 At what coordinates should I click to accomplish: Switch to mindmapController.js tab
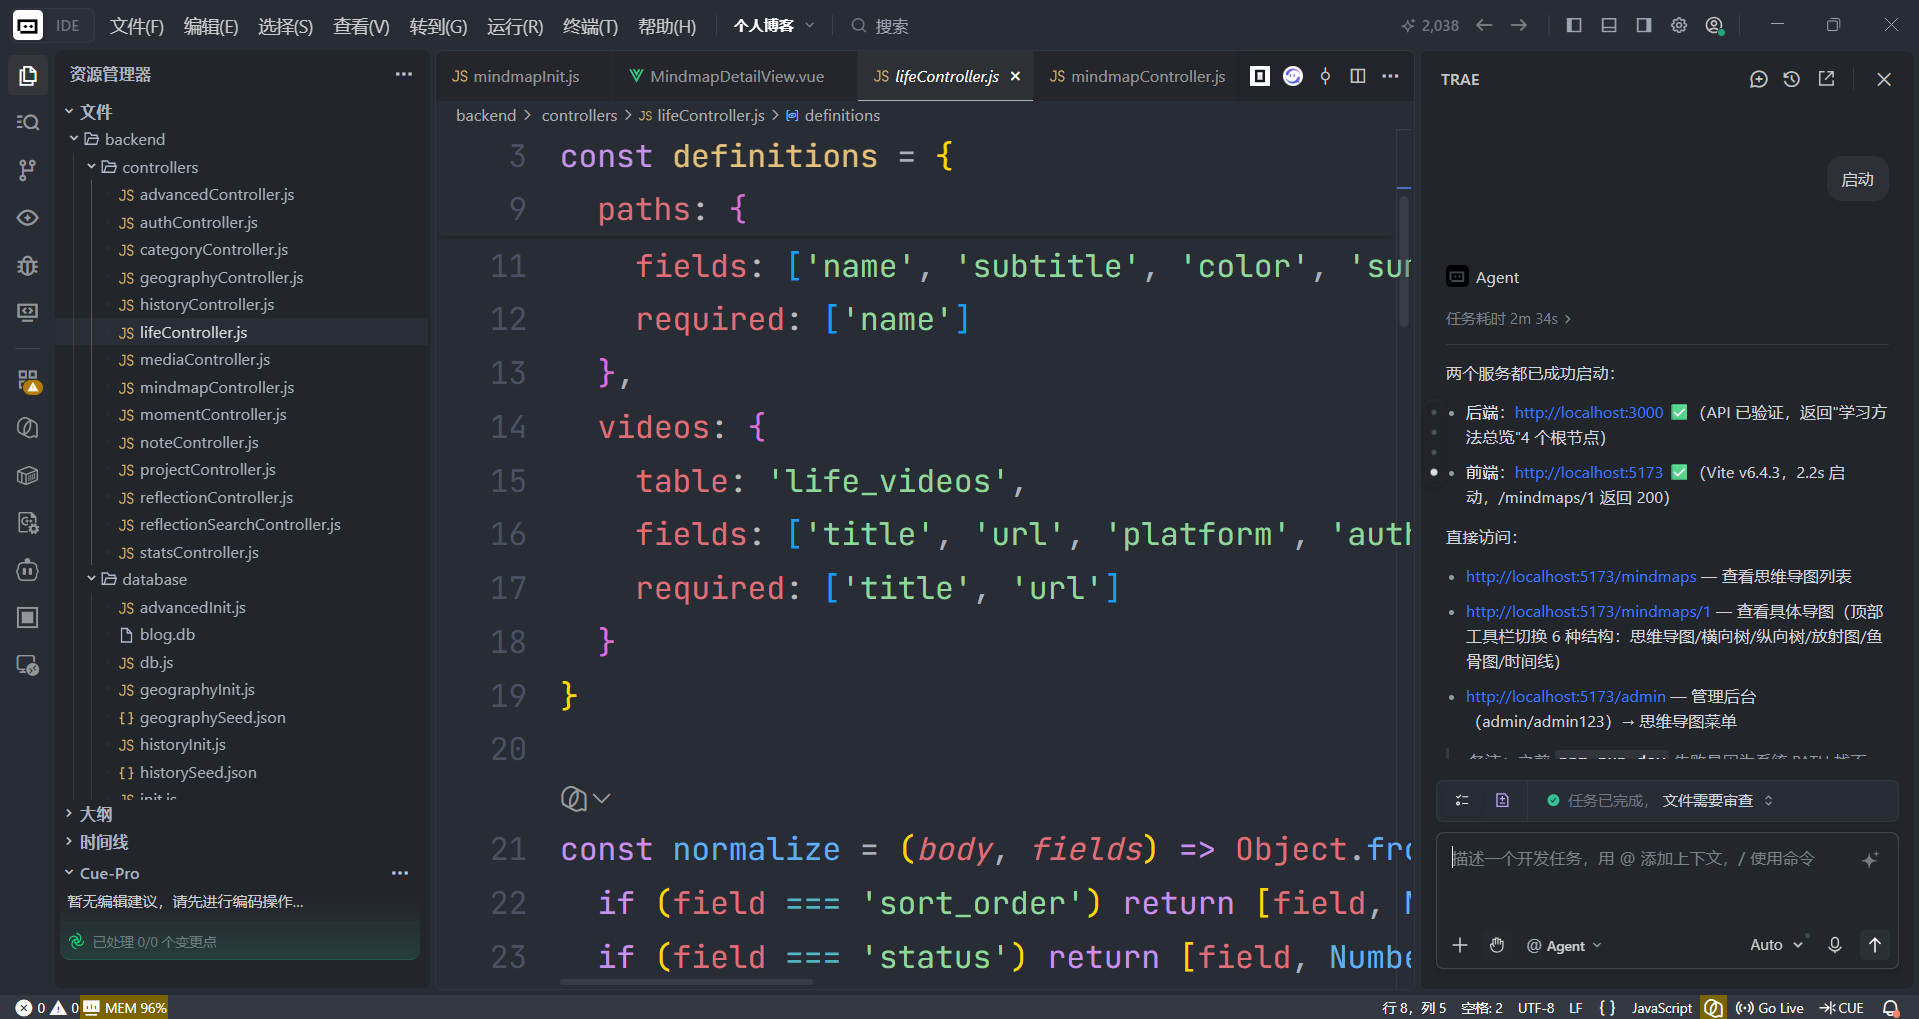click(1138, 76)
